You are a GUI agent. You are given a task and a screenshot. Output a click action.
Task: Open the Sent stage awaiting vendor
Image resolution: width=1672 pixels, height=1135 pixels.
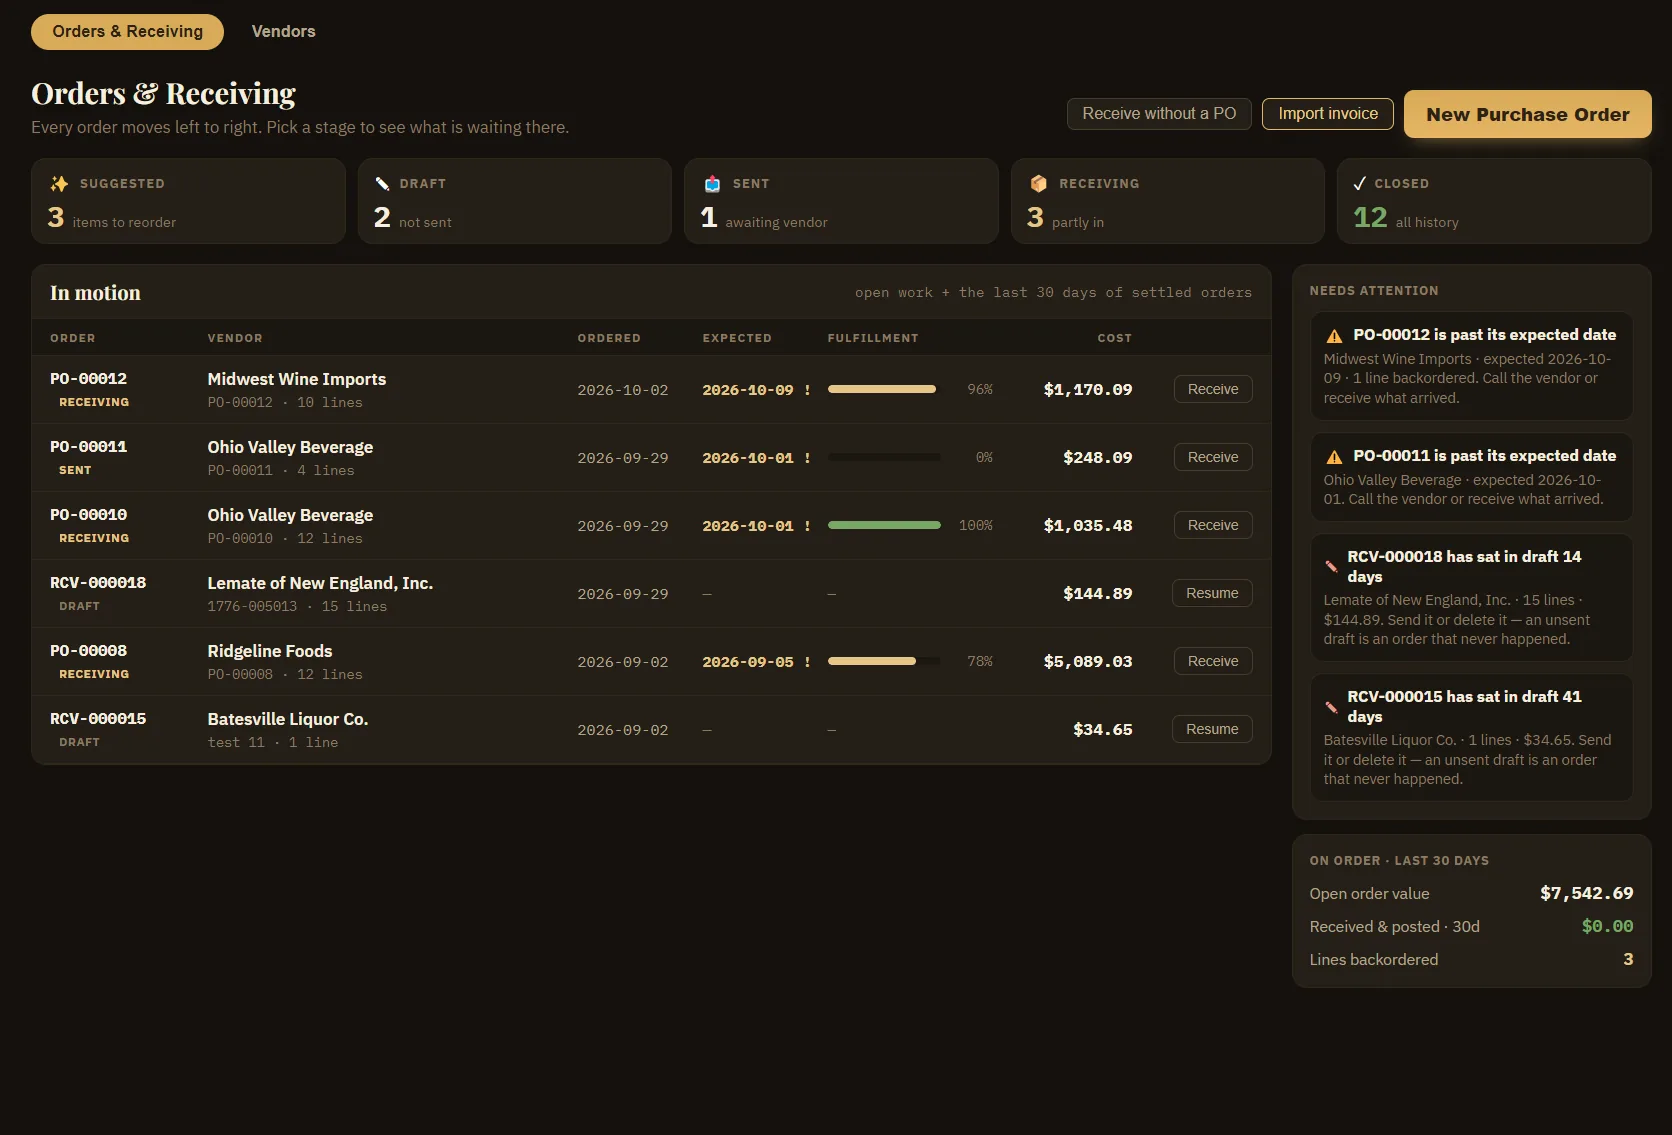(841, 201)
